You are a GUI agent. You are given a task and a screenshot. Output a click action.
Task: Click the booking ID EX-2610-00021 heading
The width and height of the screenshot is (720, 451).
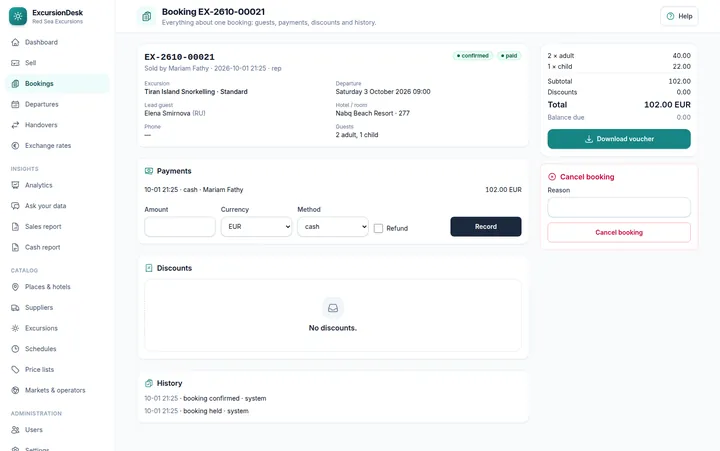point(179,57)
